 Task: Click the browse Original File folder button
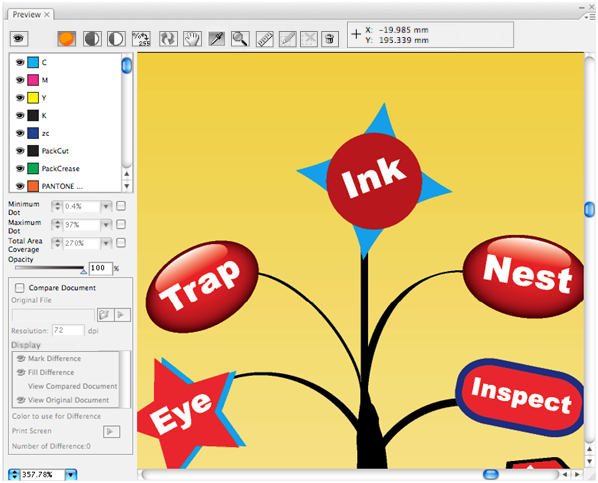(104, 315)
